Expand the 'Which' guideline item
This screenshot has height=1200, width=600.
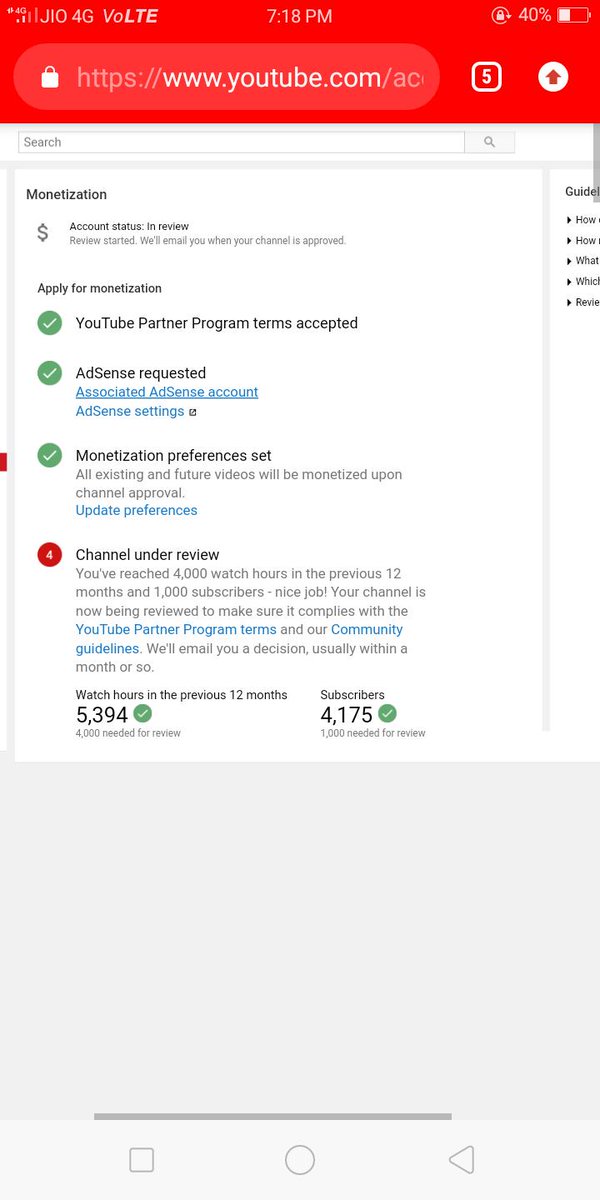point(582,282)
